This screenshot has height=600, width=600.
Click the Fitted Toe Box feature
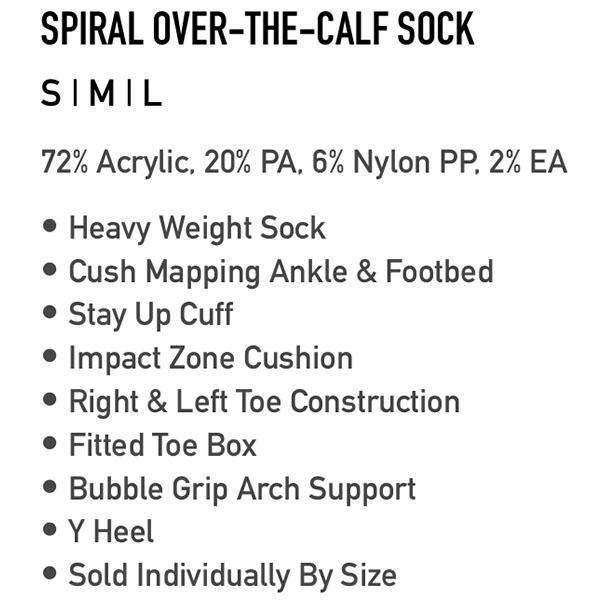point(162,445)
